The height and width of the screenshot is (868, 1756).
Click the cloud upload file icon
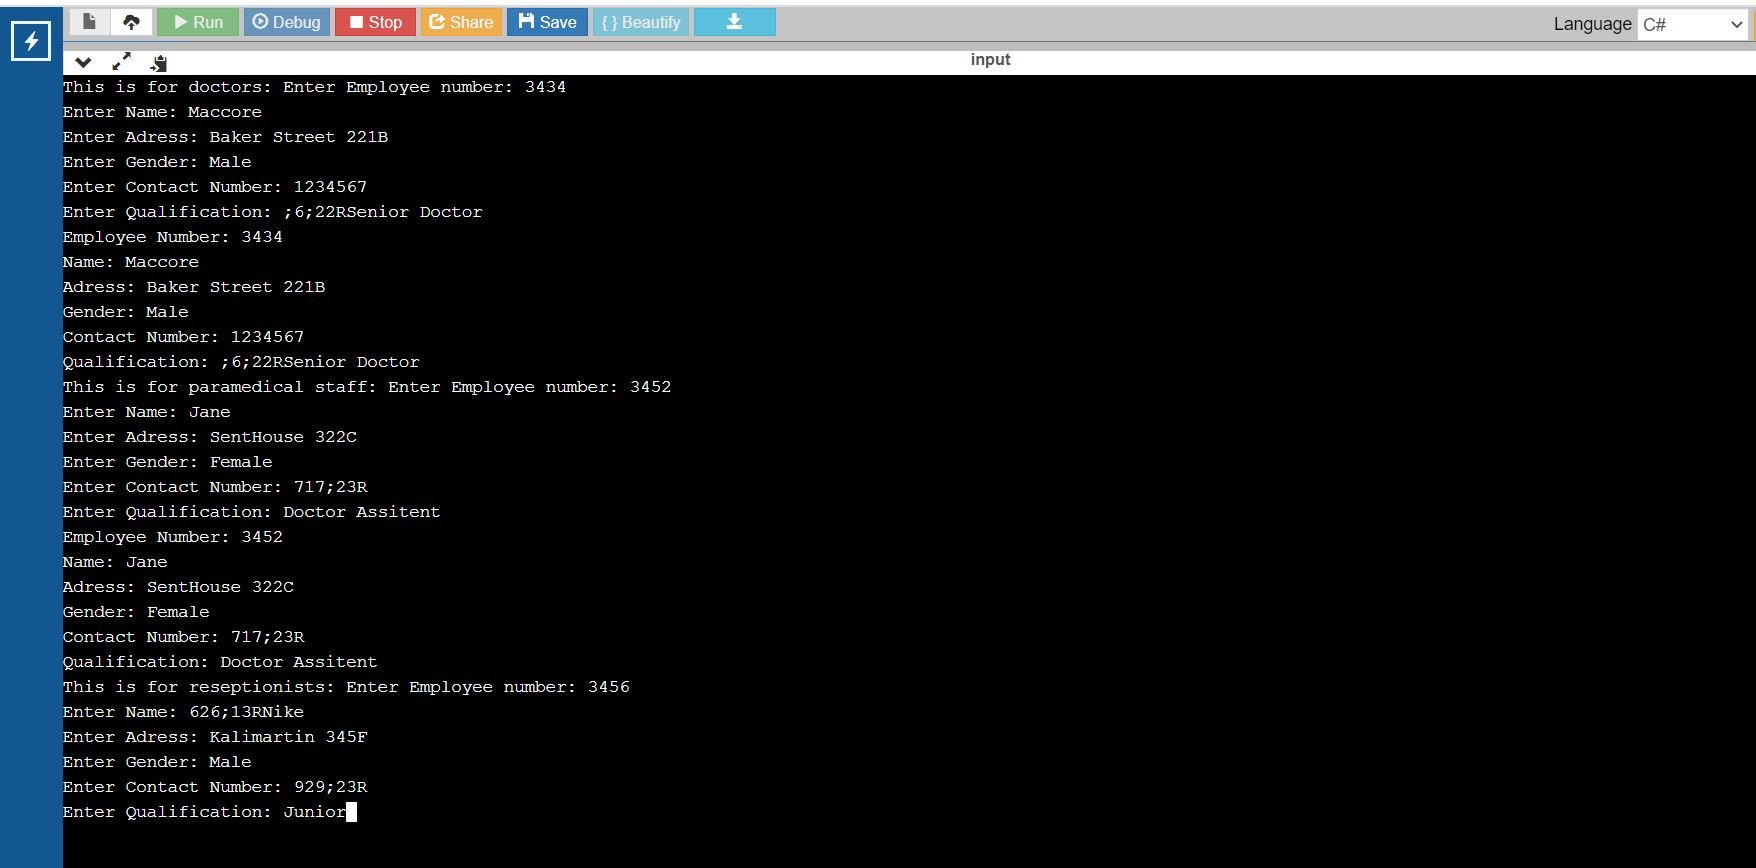coord(131,22)
